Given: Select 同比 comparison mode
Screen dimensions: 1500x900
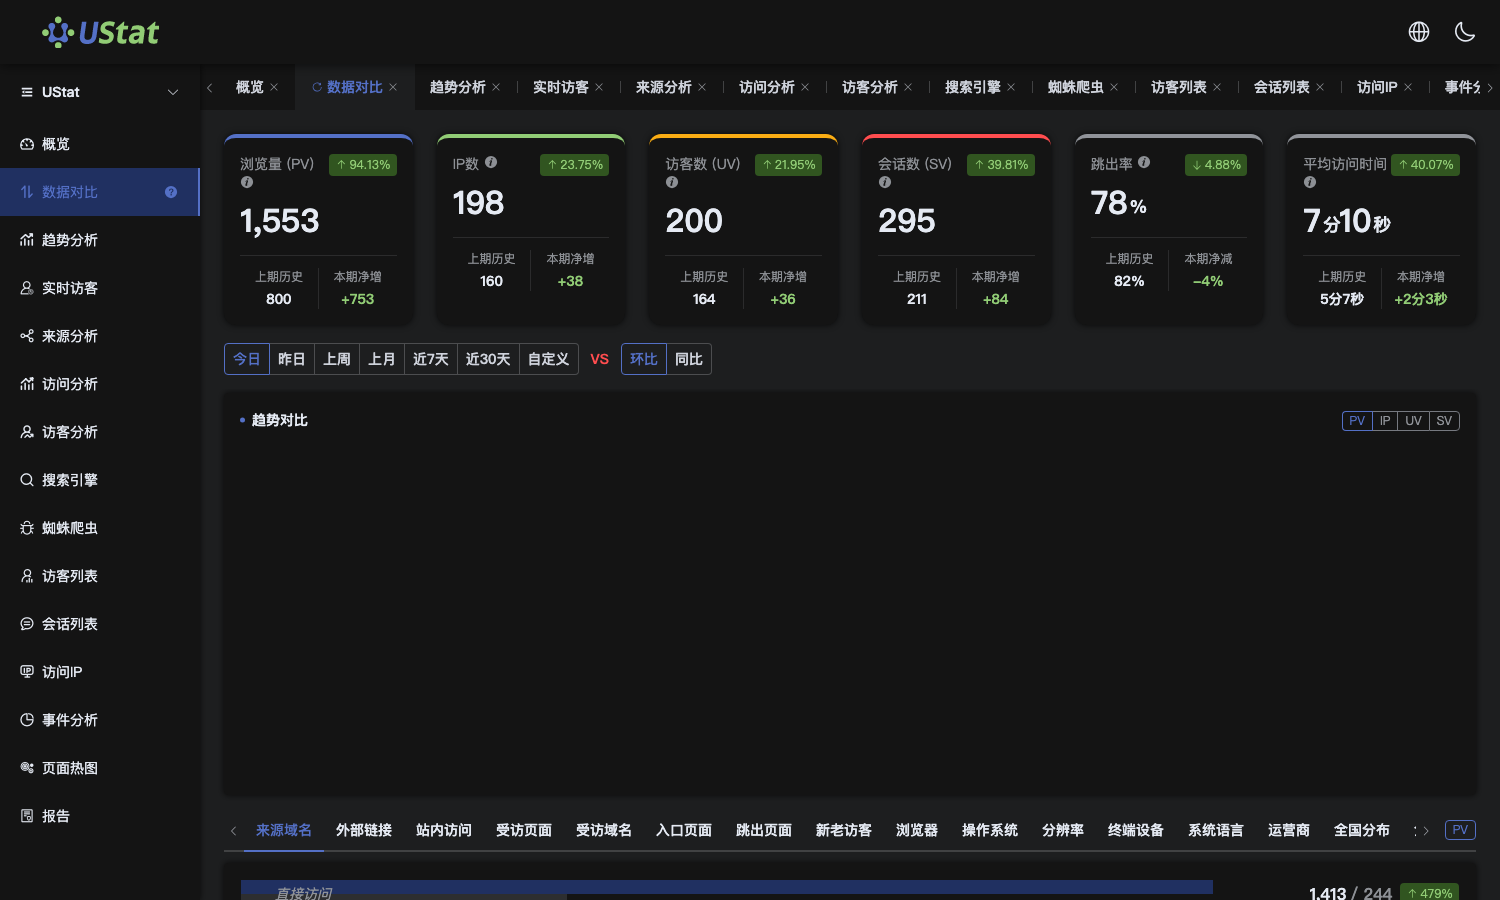Looking at the screenshot, I should [x=689, y=359].
